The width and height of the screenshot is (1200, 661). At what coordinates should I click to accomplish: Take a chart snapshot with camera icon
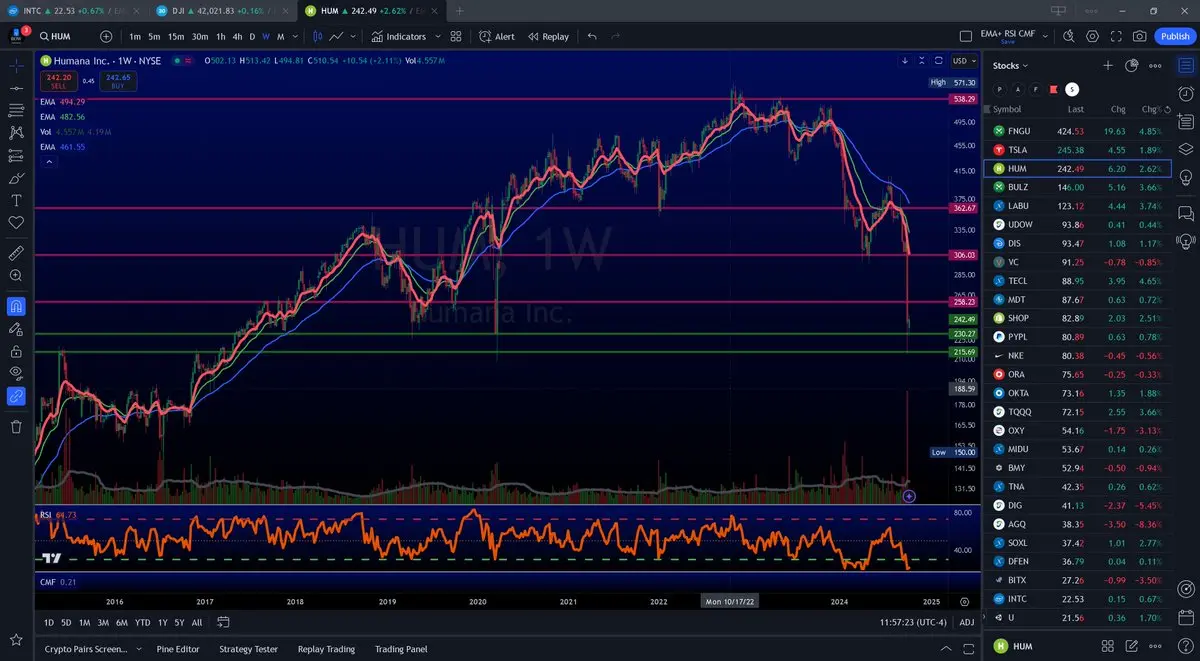pos(1140,36)
